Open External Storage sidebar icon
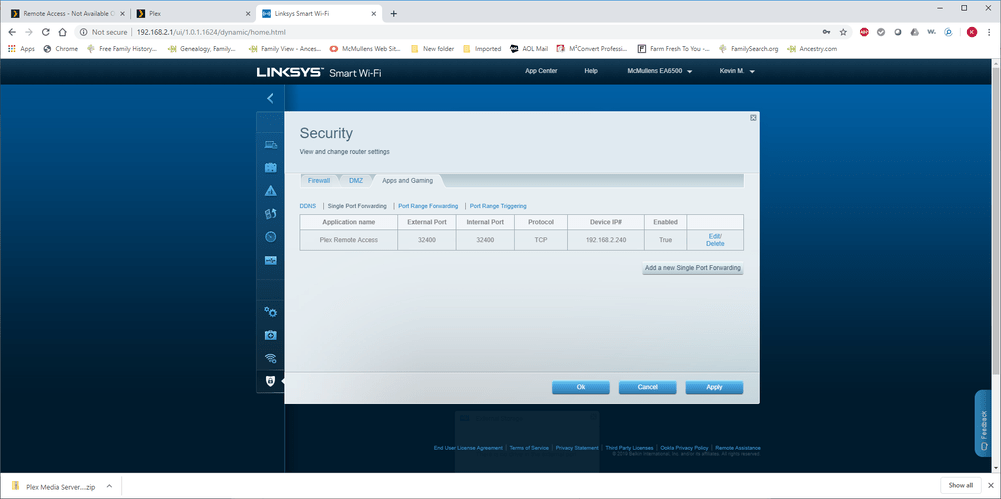 pyautogui.click(x=271, y=260)
